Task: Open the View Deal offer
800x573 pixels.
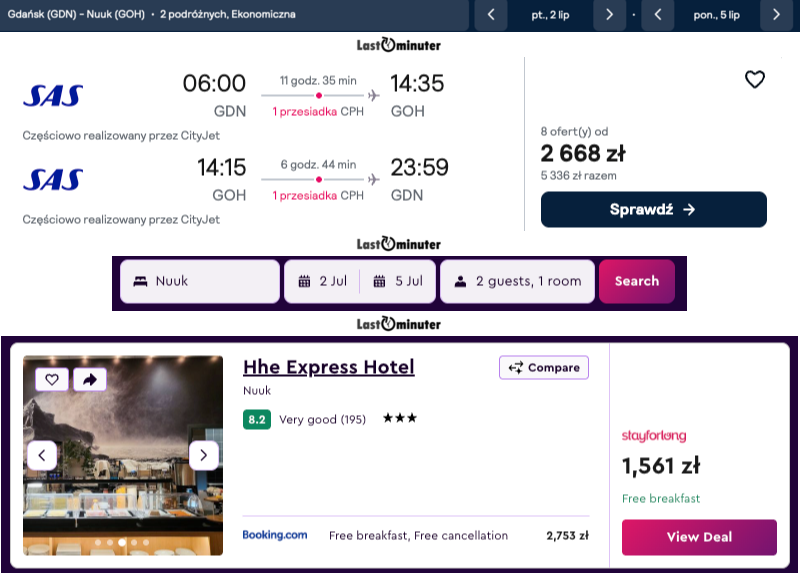Action: tap(699, 537)
